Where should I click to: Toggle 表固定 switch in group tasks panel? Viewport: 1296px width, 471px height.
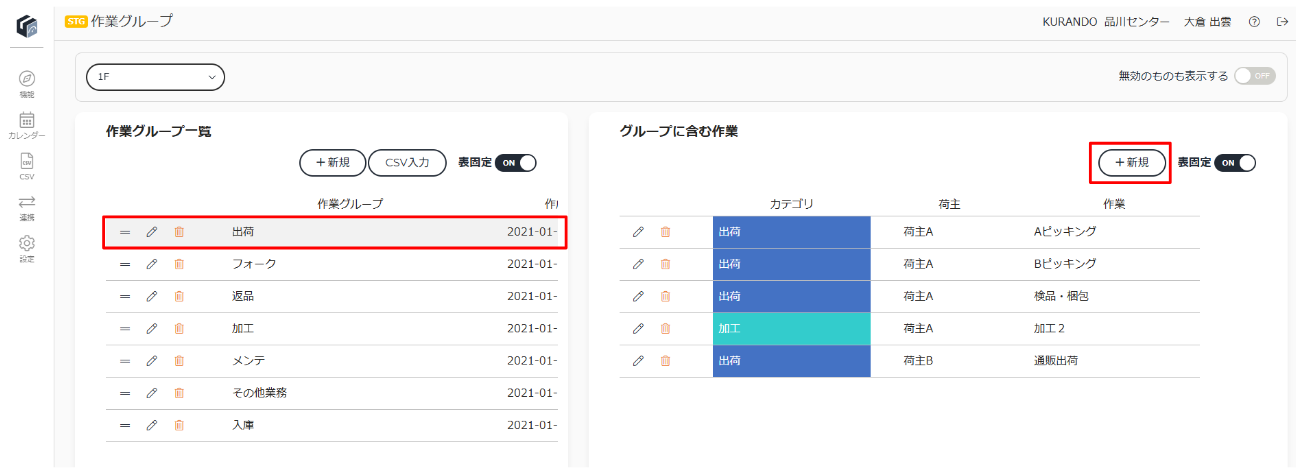point(1235,162)
